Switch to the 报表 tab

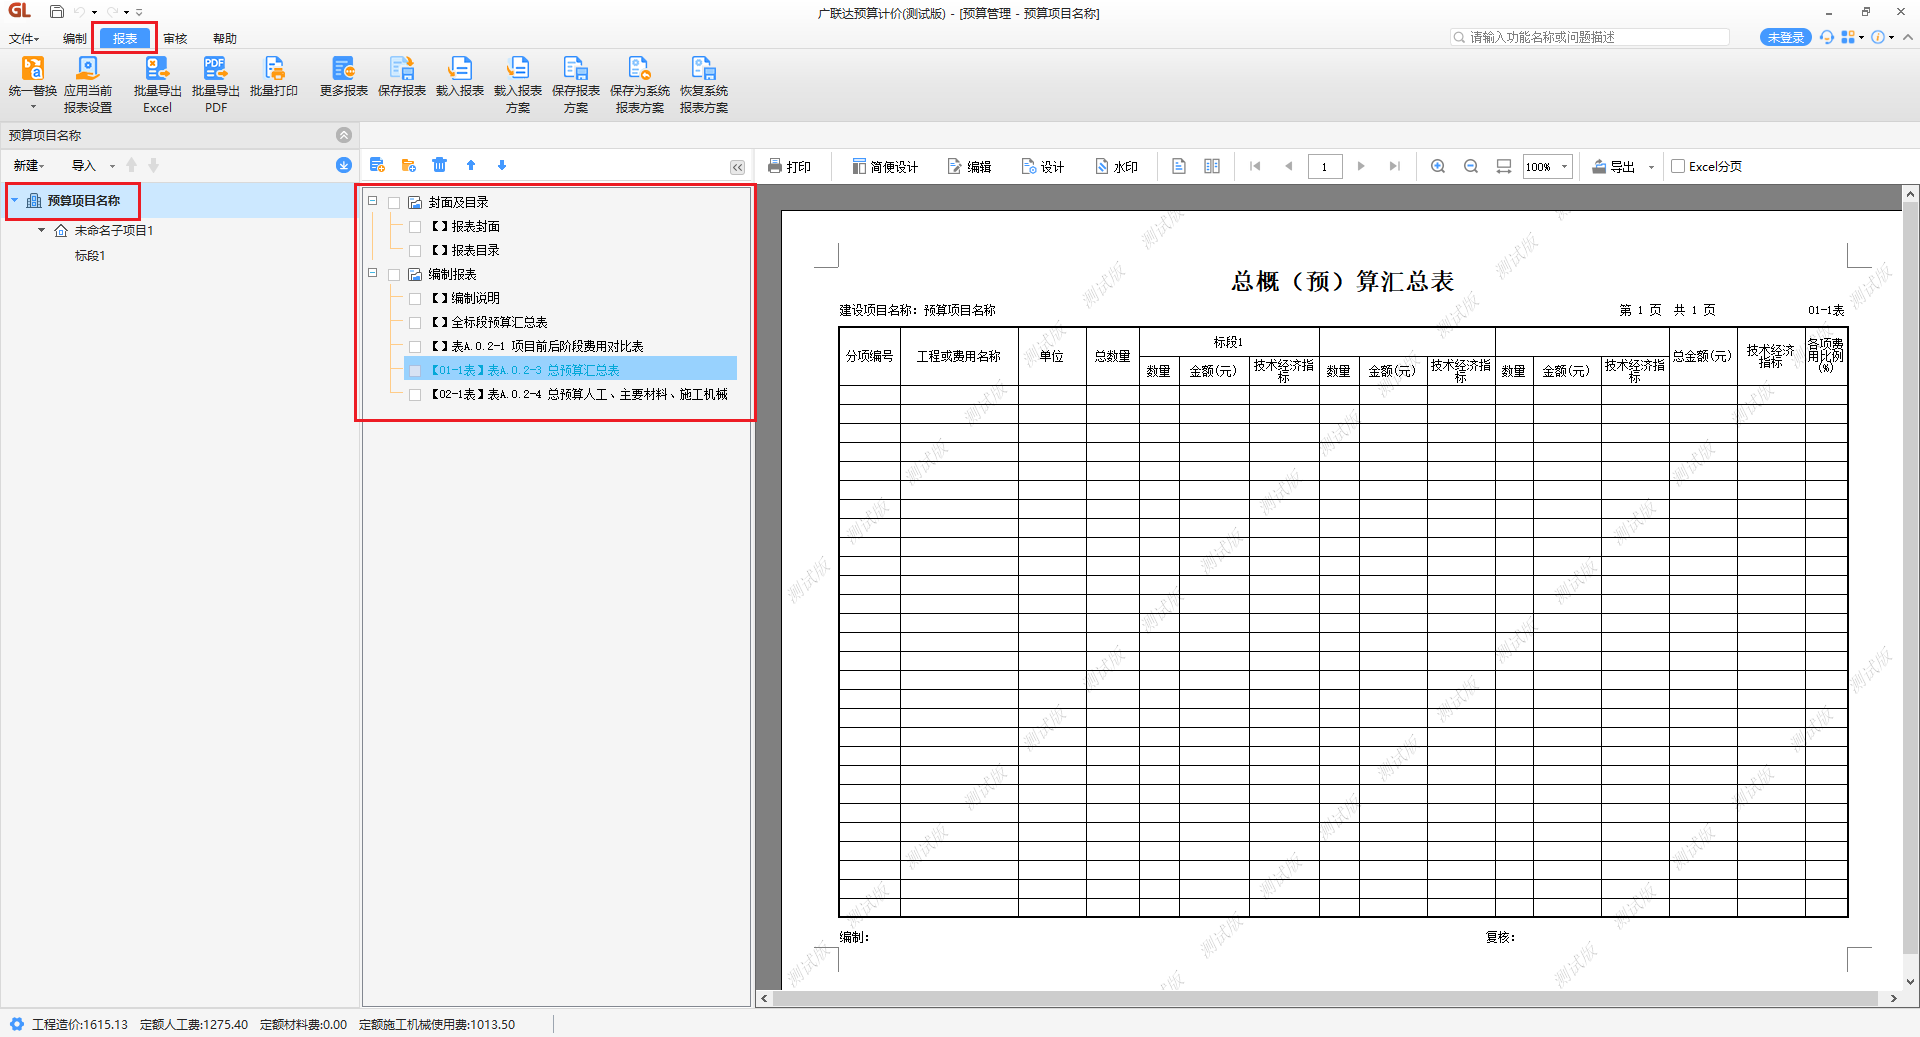(125, 39)
